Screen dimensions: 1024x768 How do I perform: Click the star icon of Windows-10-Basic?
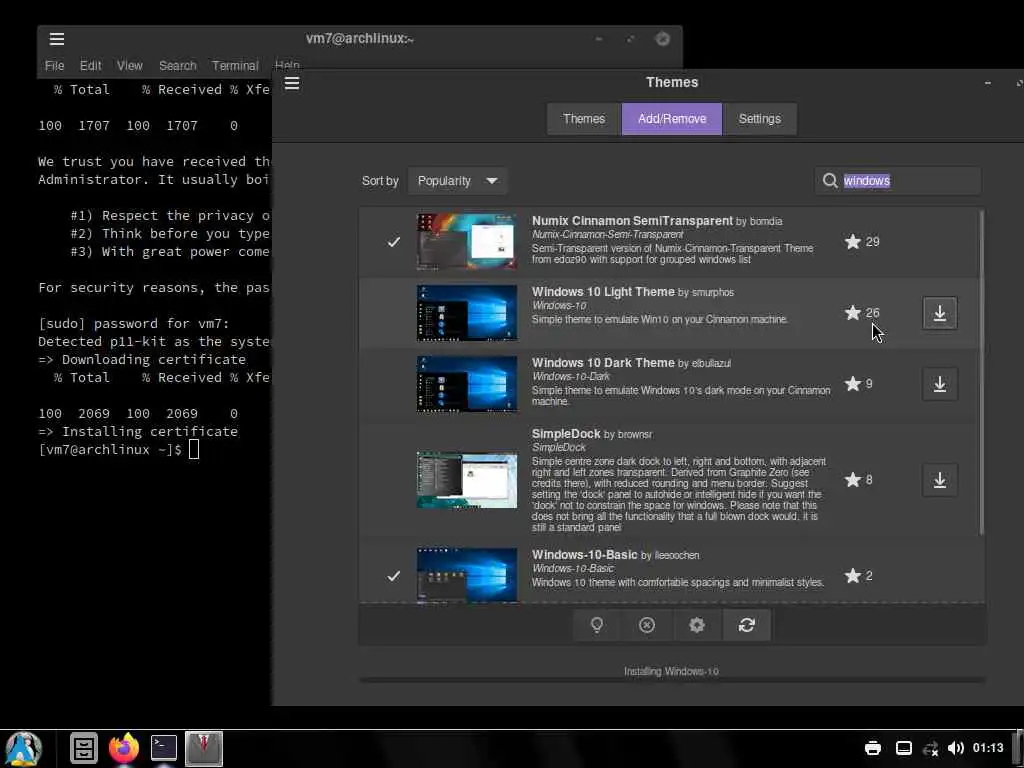click(853, 576)
